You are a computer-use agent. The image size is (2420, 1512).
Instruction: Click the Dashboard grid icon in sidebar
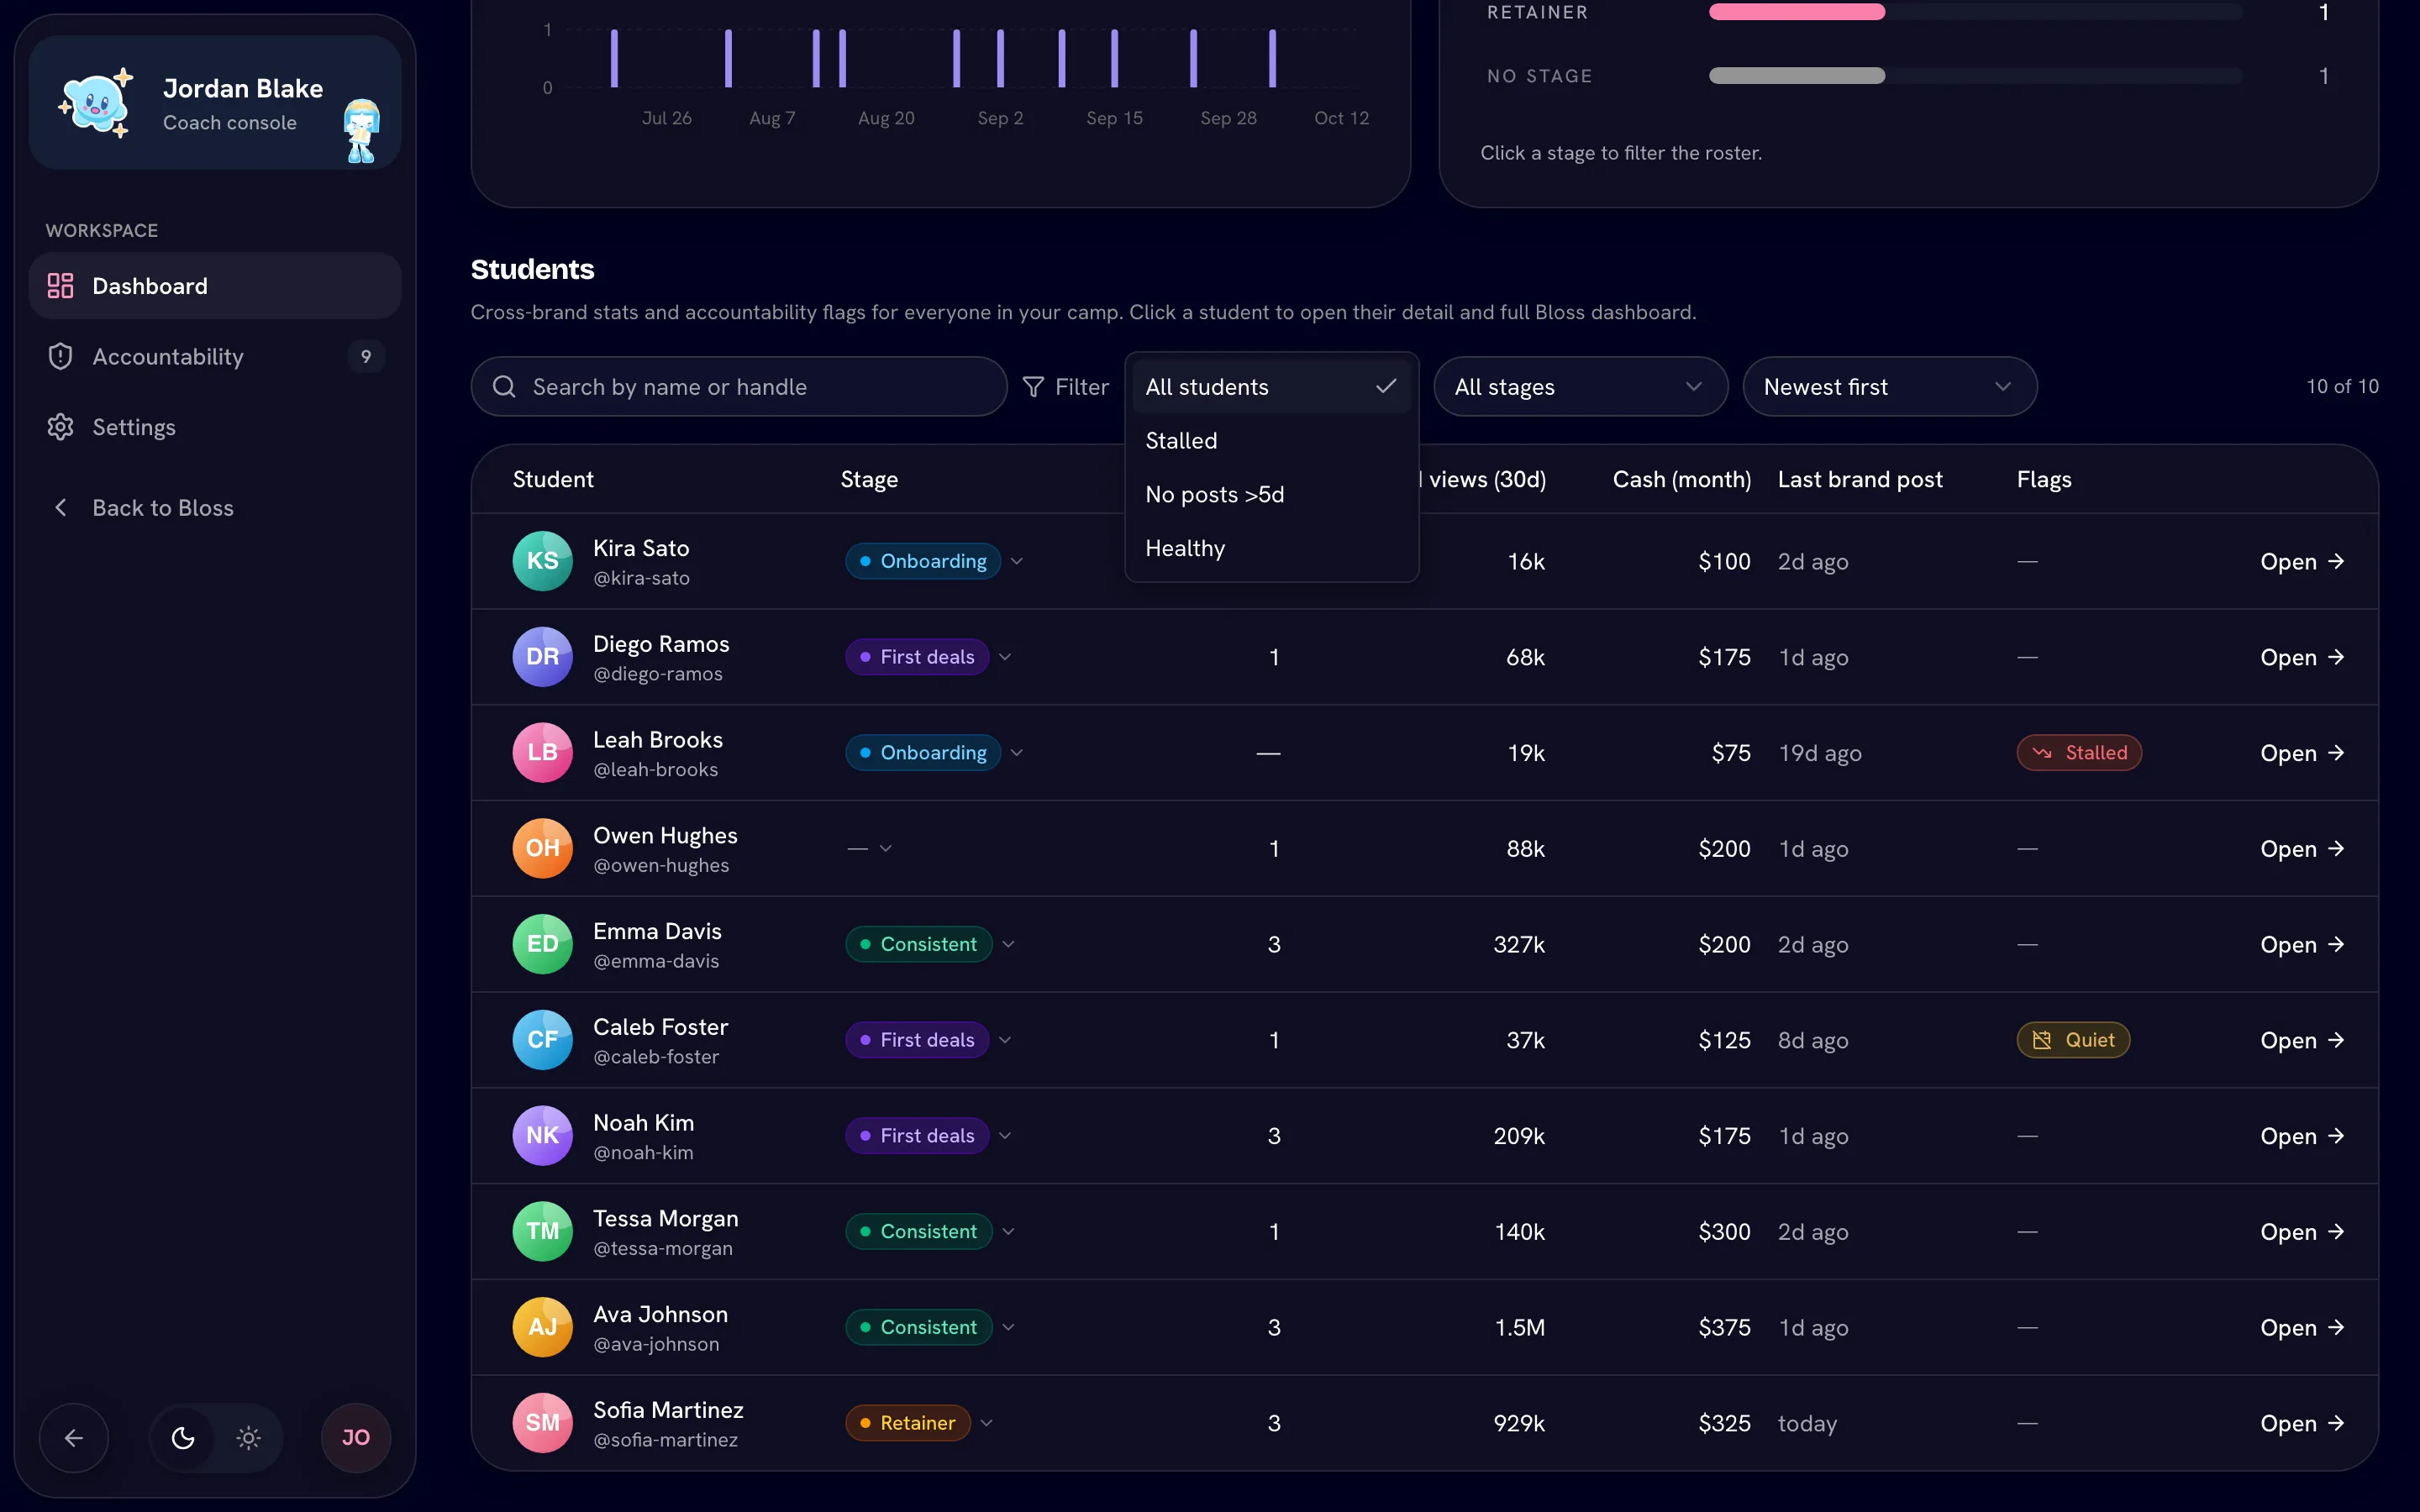click(x=60, y=286)
